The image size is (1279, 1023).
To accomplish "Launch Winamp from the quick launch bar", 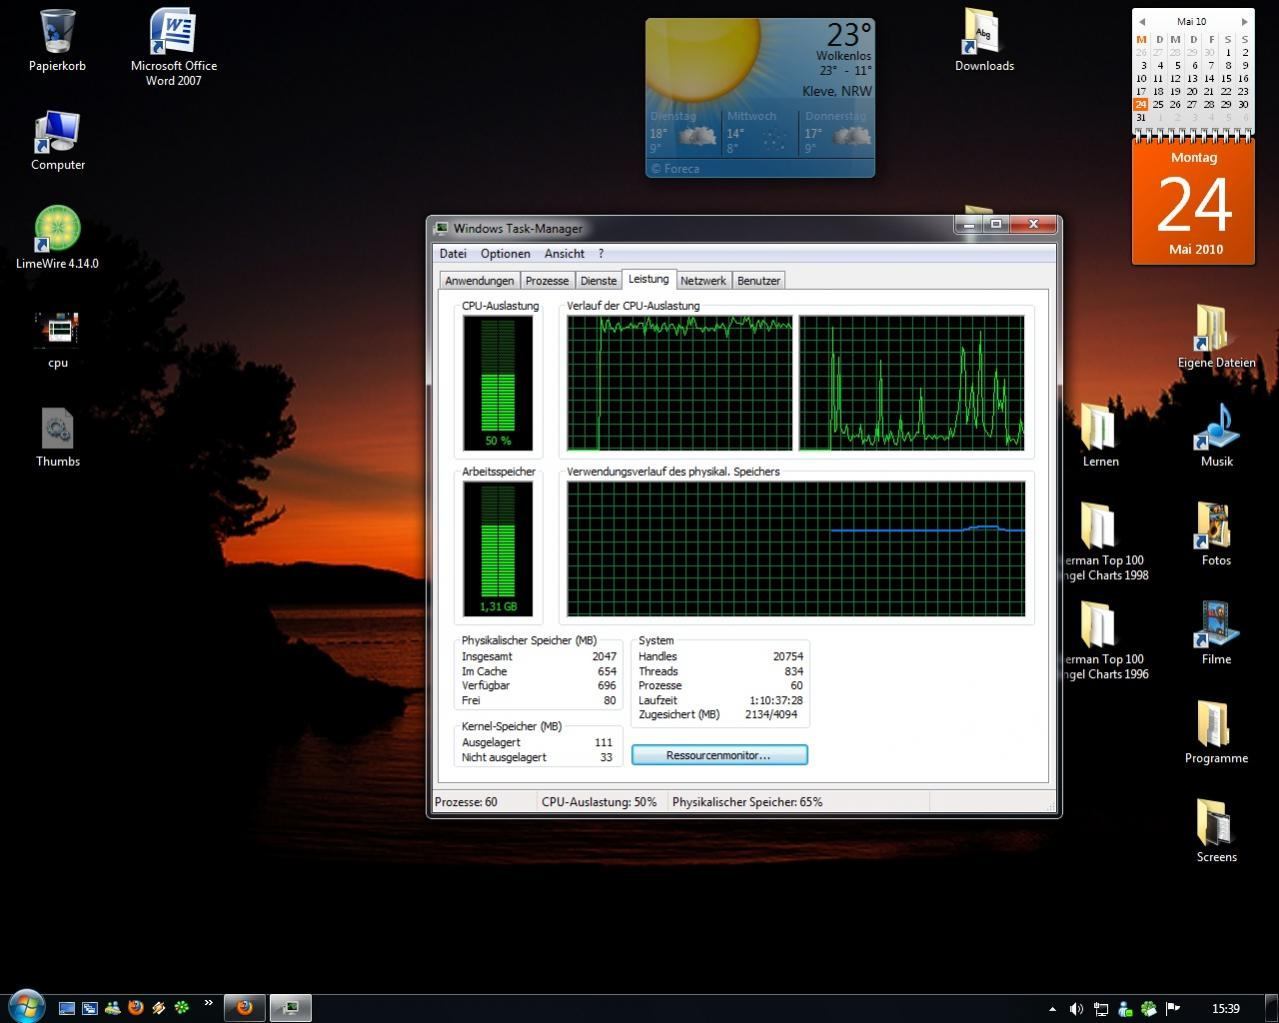I will (158, 1008).
